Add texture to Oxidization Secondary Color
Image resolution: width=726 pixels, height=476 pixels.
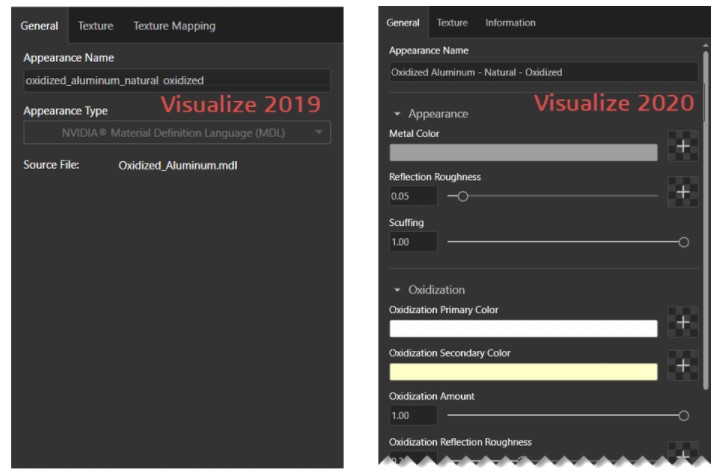pos(682,365)
